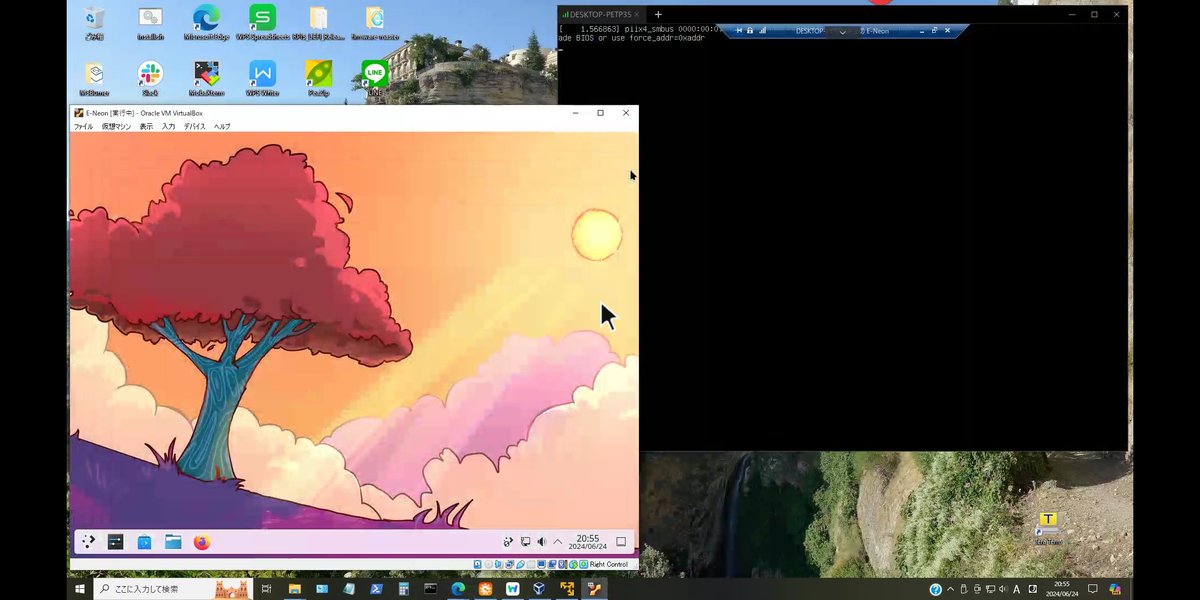Open the 仮想マシン menu in VirtualBox
Viewport: 1200px width, 600px height.
coord(116,127)
